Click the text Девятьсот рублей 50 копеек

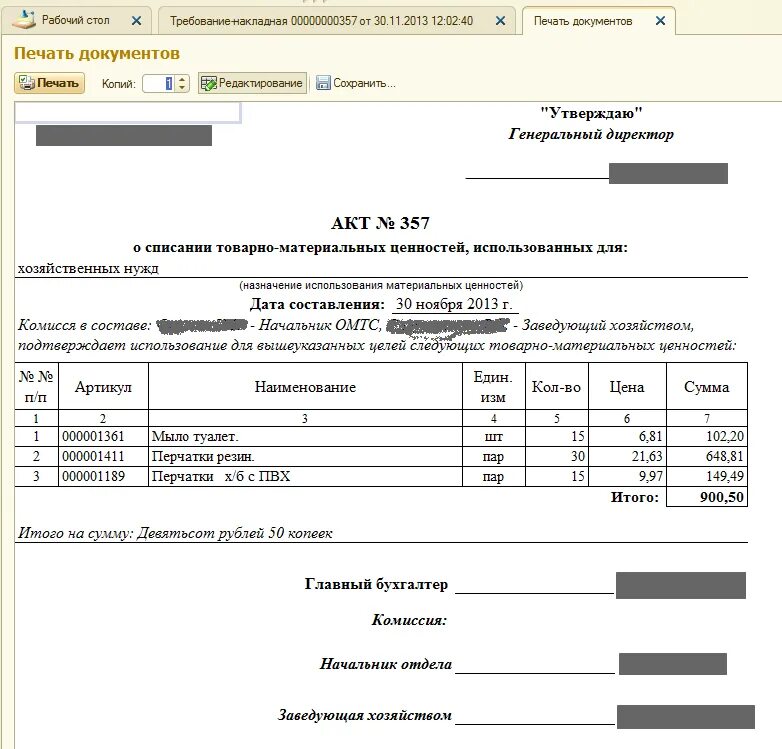234,533
